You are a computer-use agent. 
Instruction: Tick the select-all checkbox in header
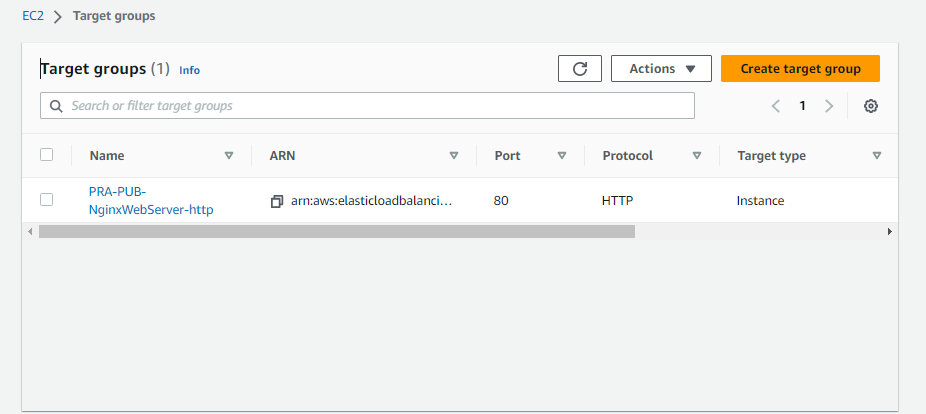point(47,155)
